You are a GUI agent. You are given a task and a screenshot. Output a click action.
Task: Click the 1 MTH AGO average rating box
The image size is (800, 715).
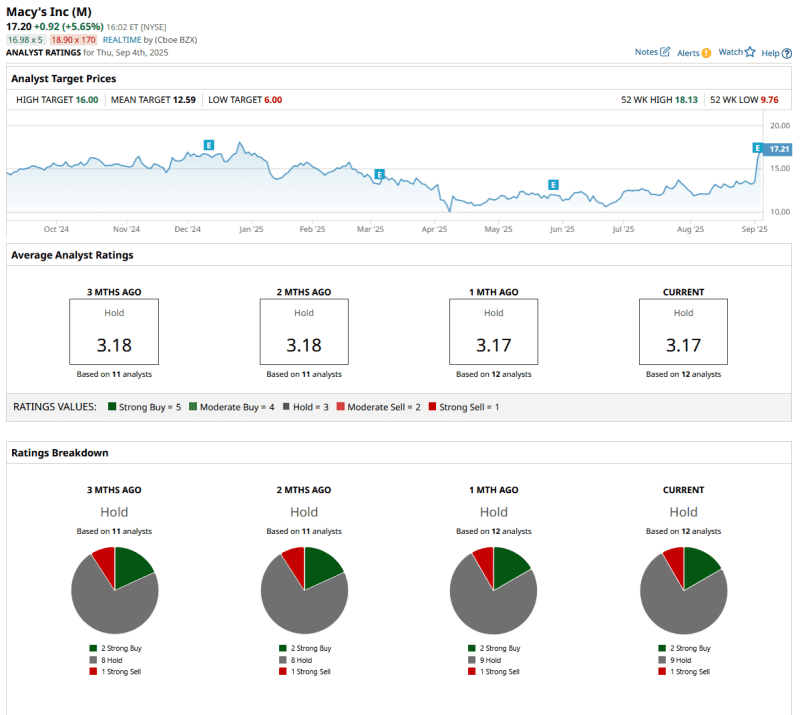(493, 332)
